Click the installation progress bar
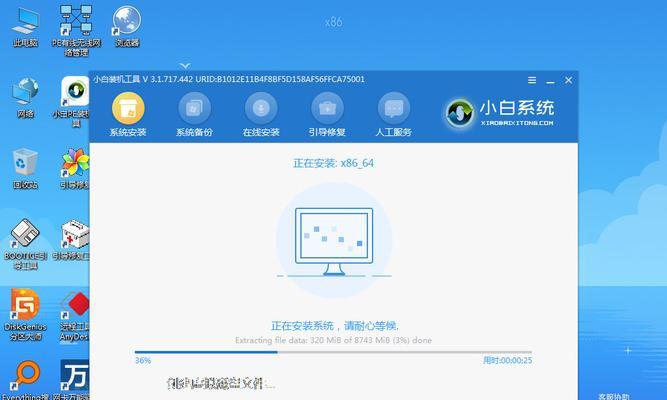The image size is (667, 400). tap(333, 352)
